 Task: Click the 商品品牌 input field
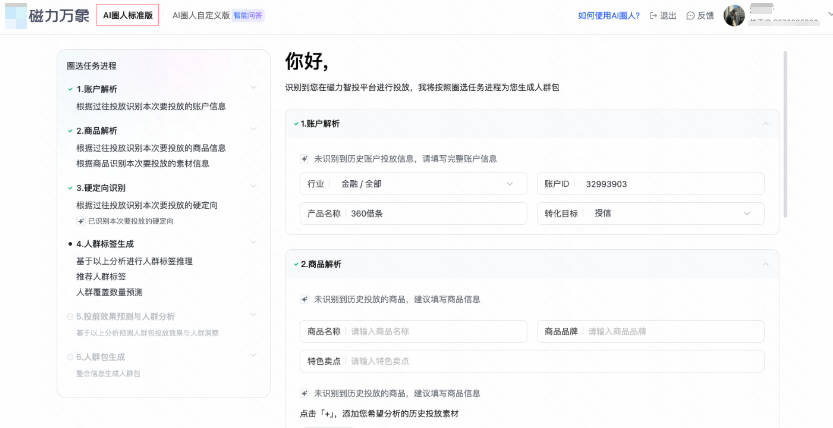click(651, 331)
